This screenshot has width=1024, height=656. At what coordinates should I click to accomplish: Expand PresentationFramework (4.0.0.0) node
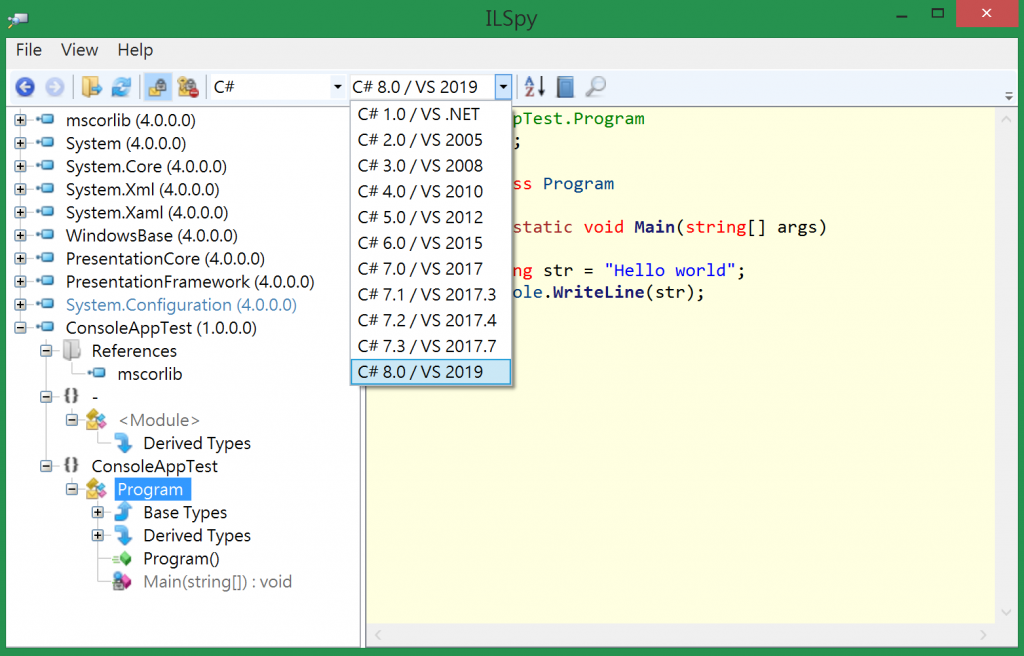click(20, 282)
